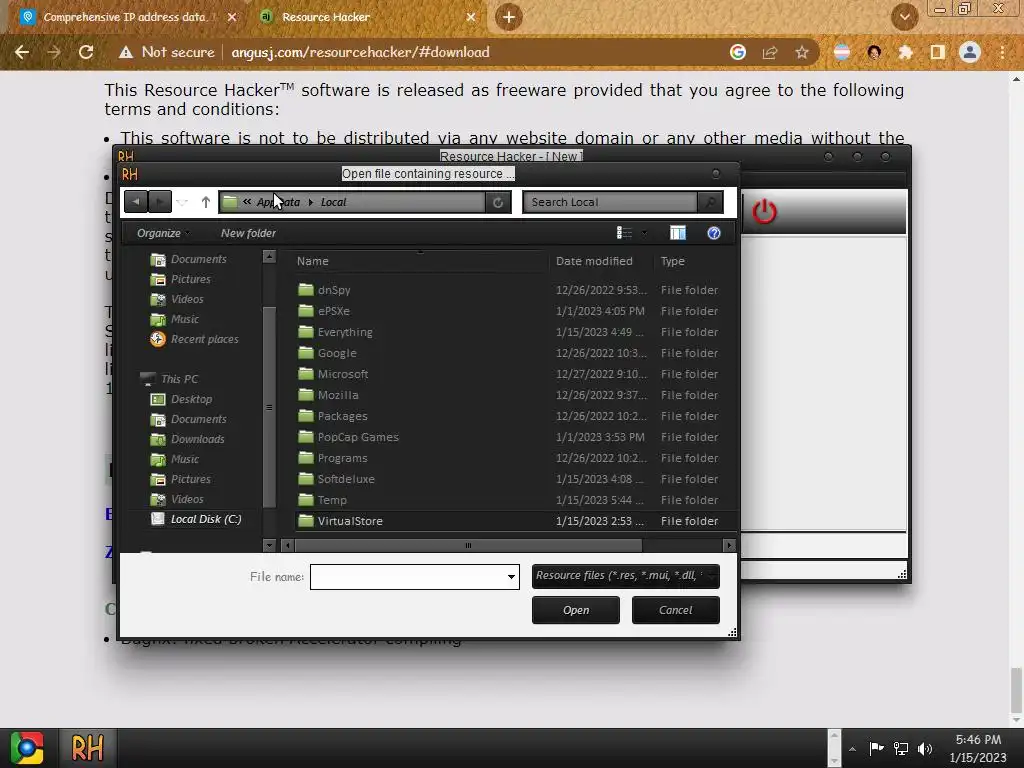Image resolution: width=1024 pixels, height=768 pixels.
Task: Click Local in the path breadcrumb
Action: 334,202
